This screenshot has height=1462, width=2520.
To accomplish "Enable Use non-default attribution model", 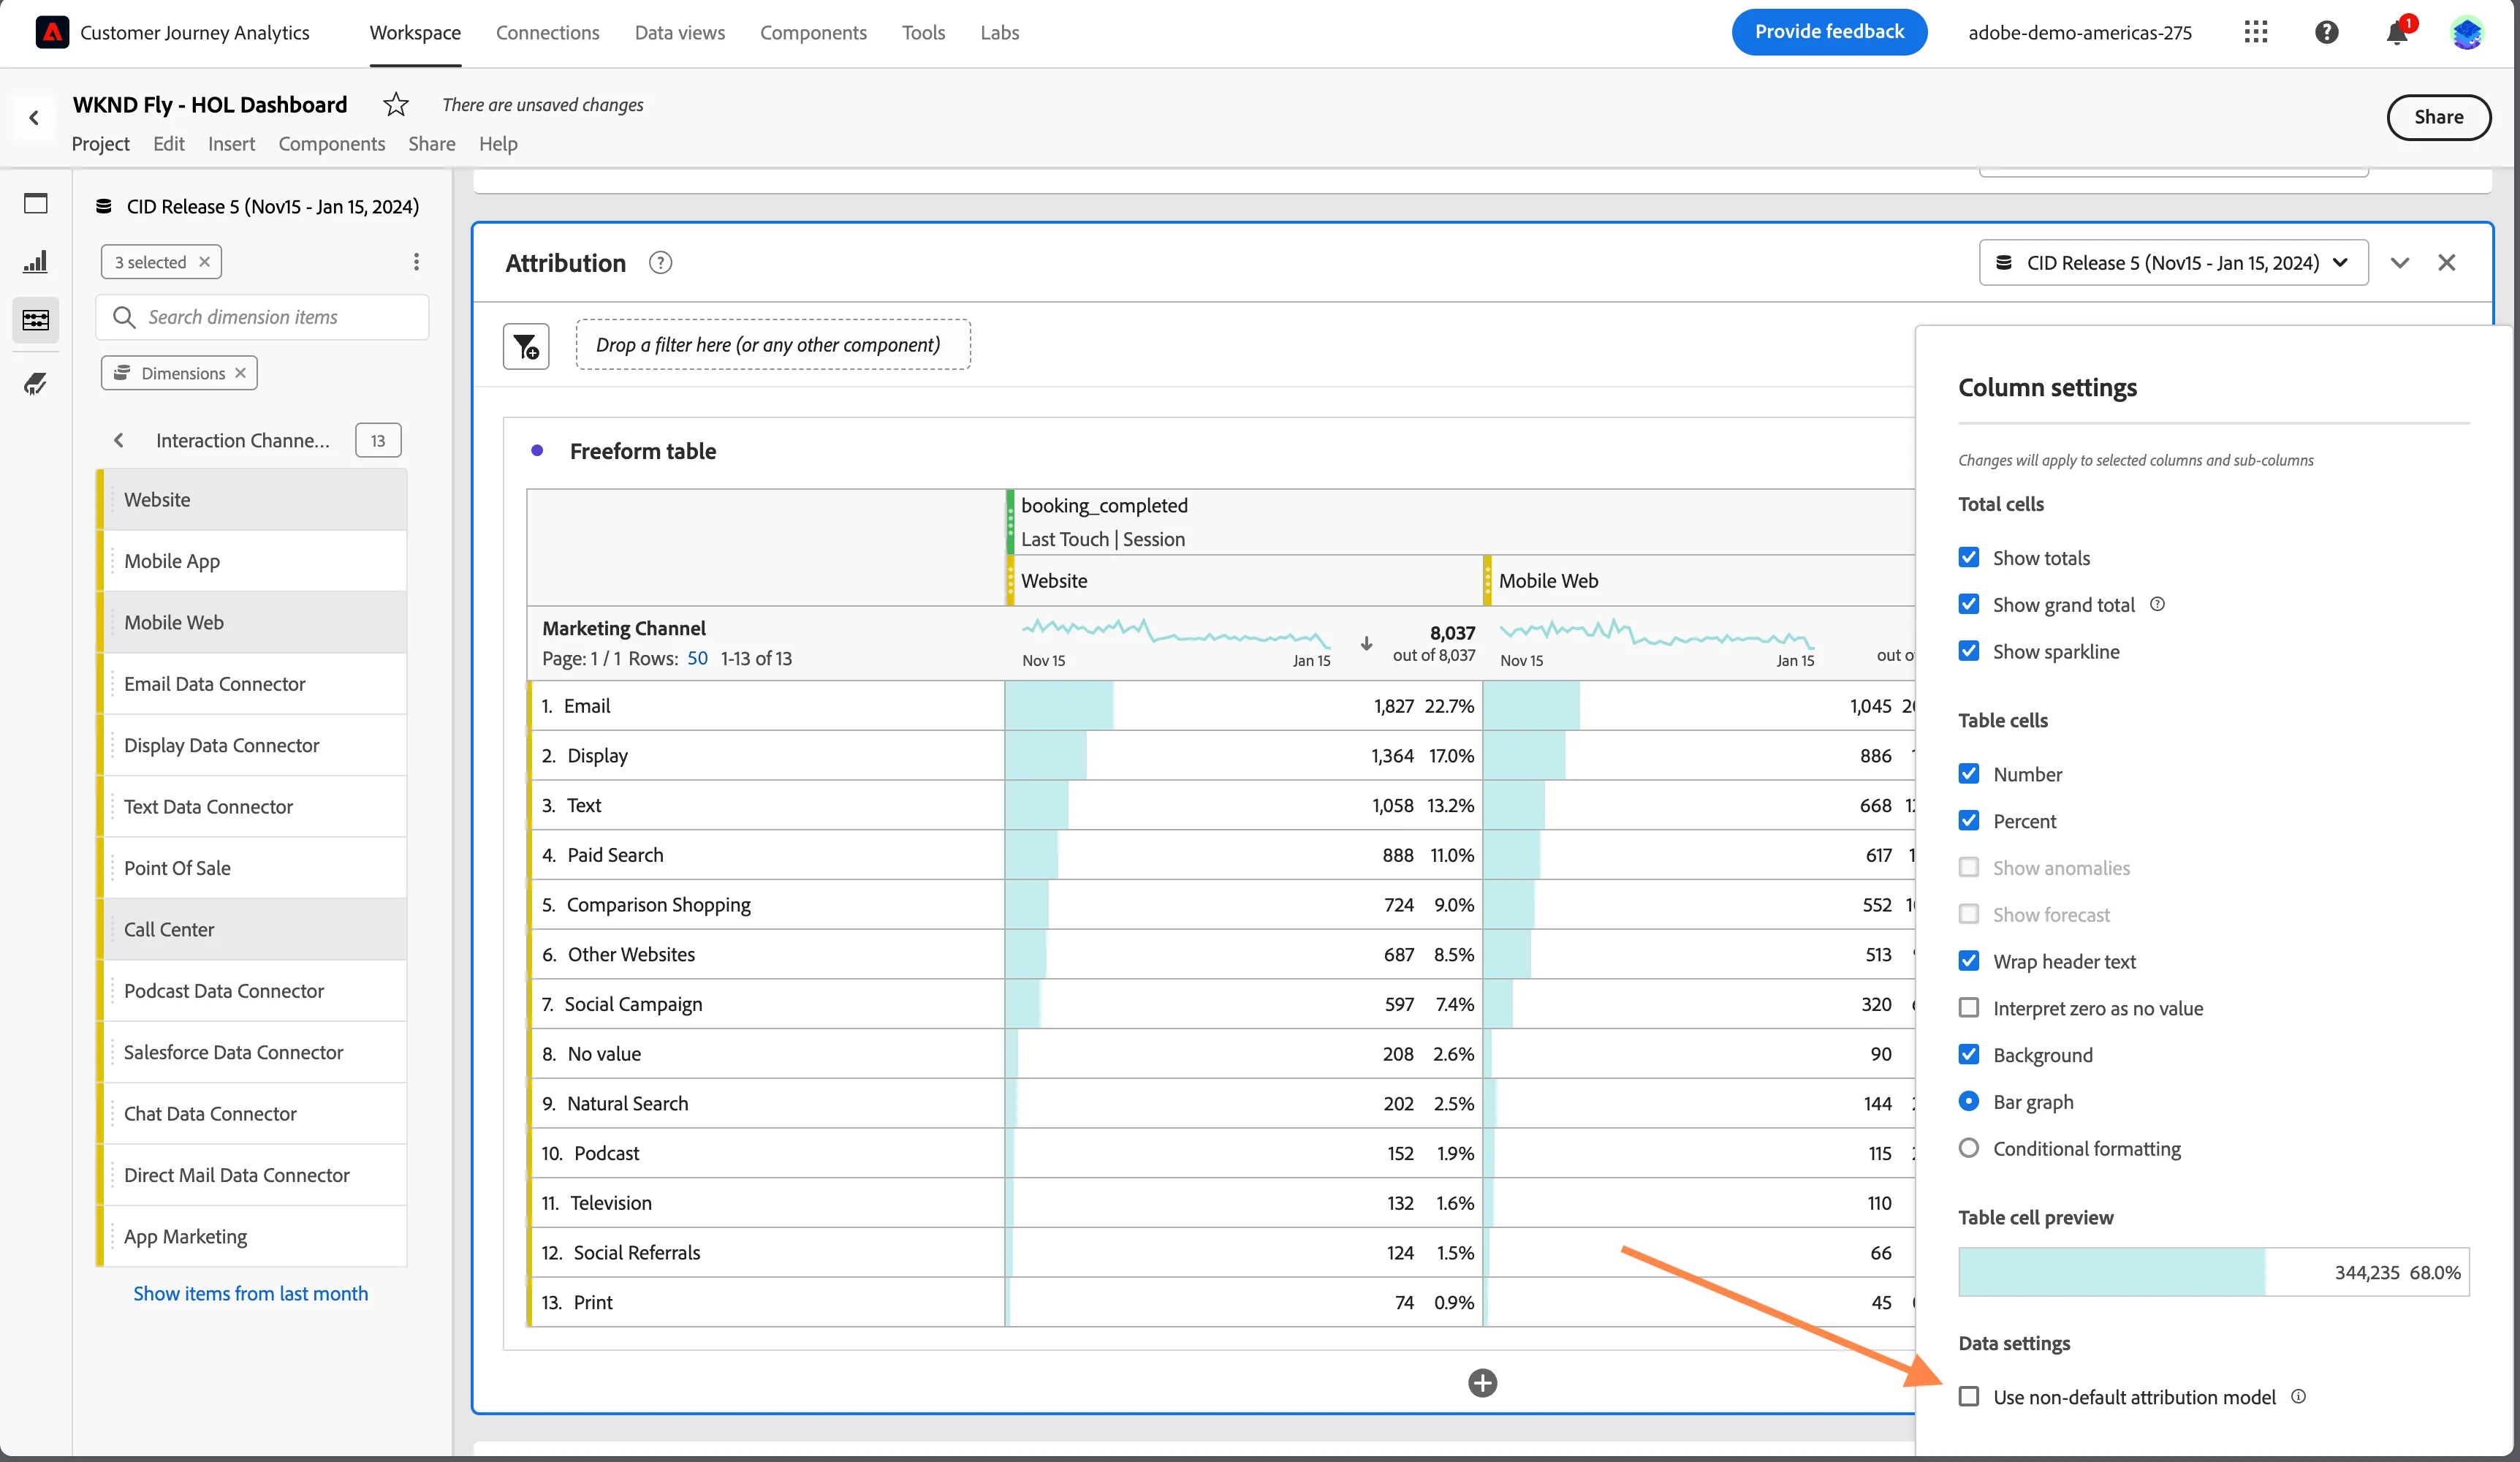I will [x=1968, y=1396].
